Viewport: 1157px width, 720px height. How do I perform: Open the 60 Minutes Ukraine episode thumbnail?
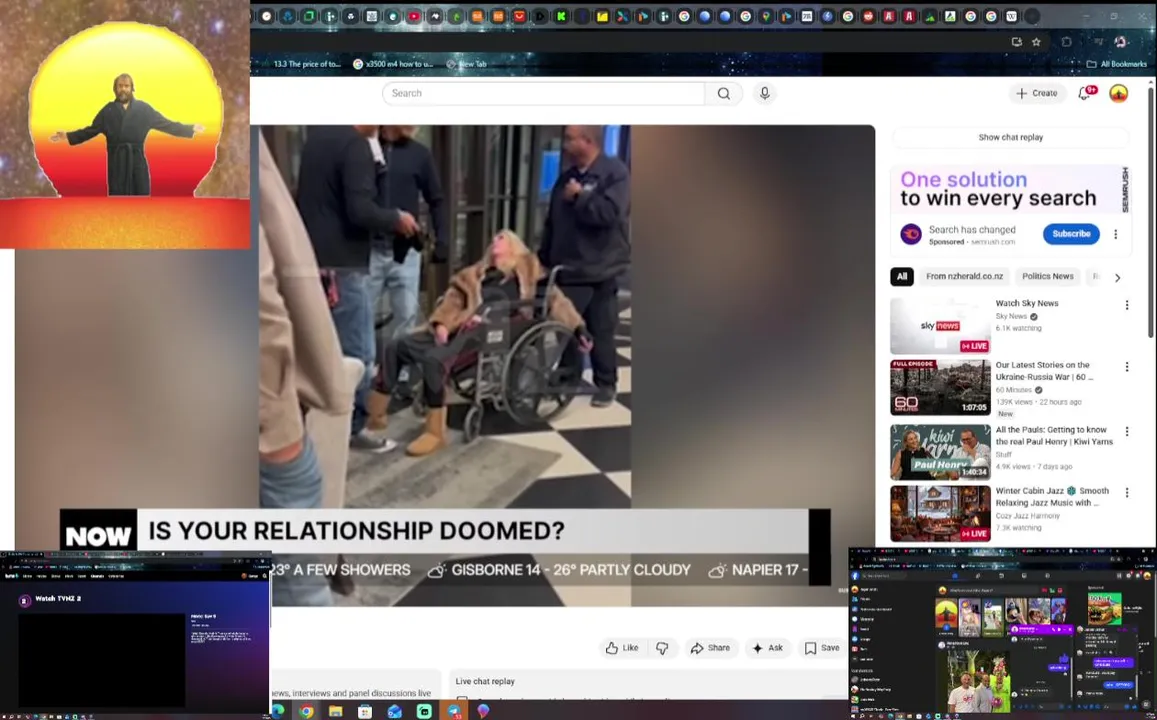940,387
